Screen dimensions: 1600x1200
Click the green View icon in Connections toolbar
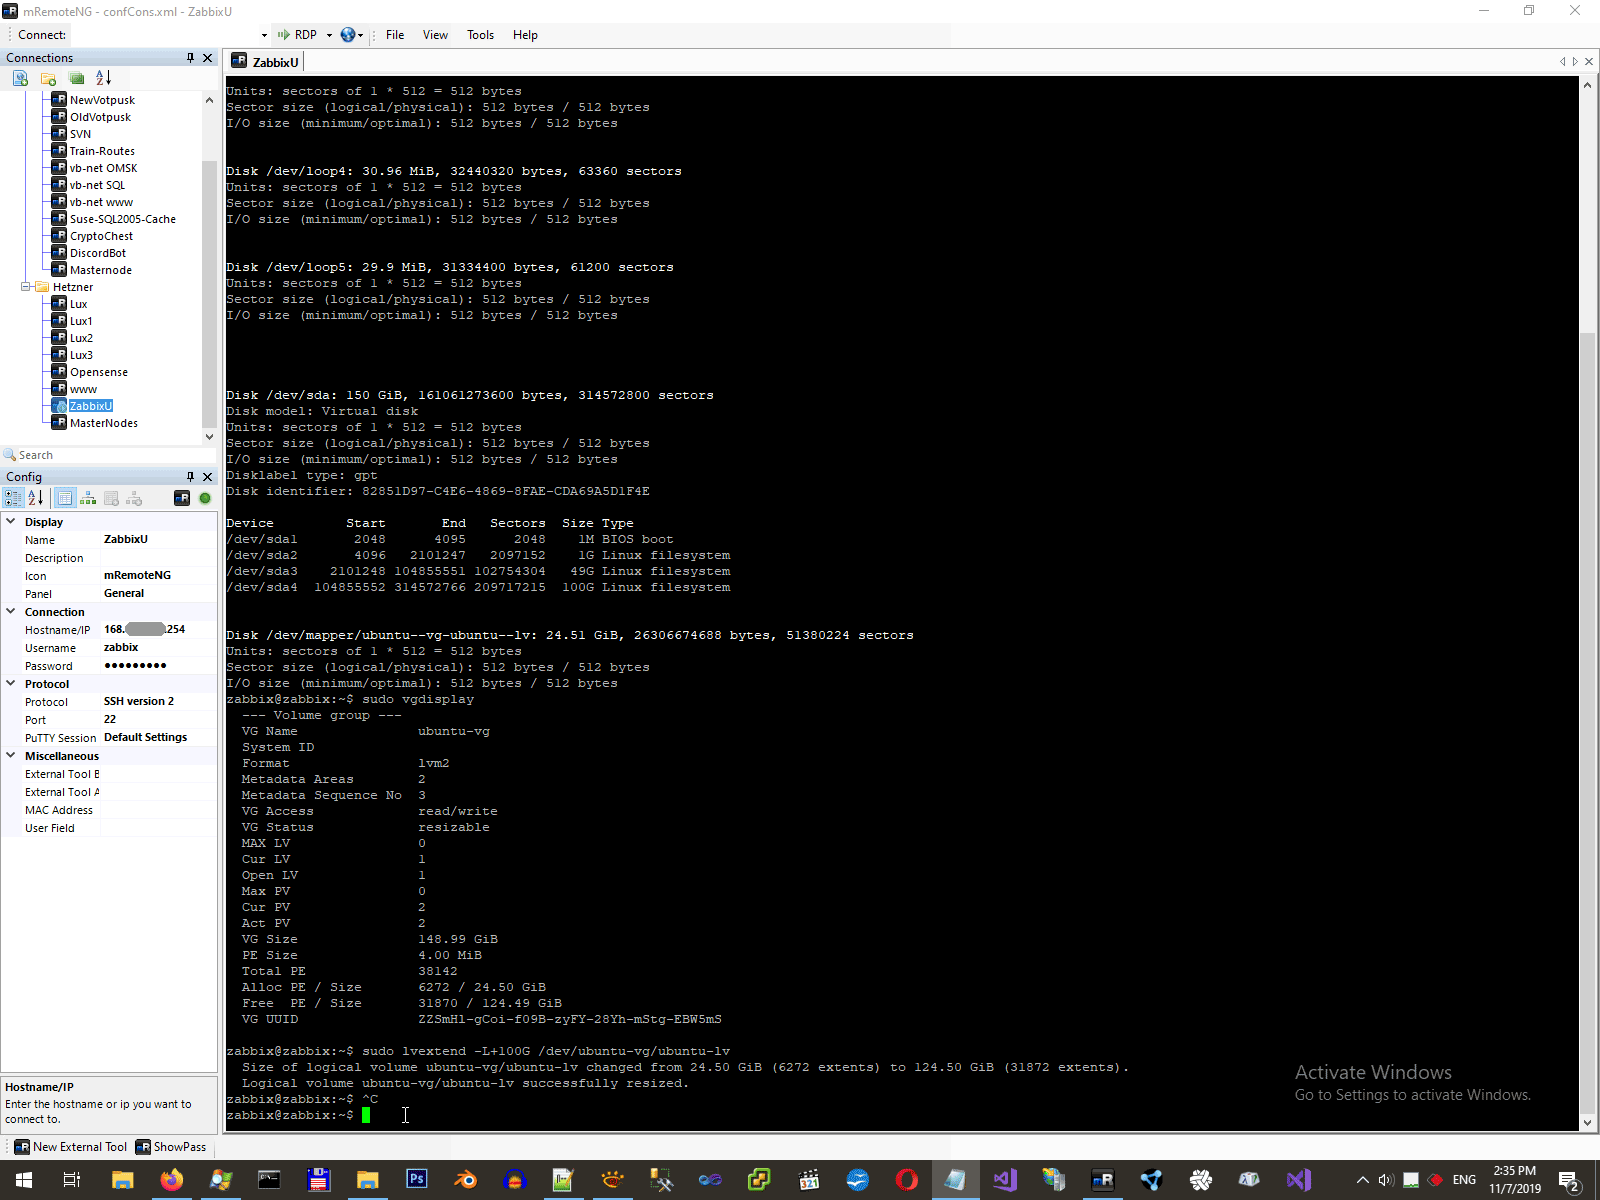click(x=76, y=78)
